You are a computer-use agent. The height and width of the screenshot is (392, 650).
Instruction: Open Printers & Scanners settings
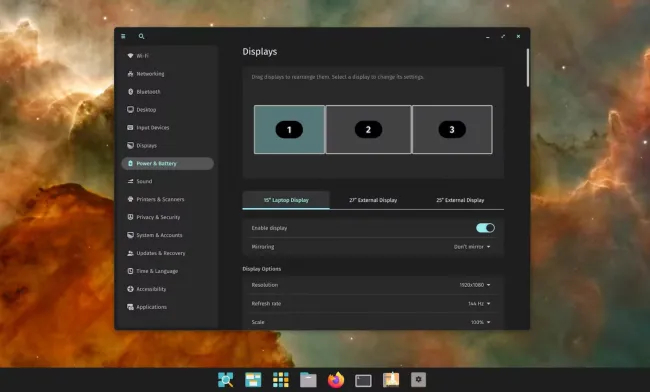tap(167, 199)
